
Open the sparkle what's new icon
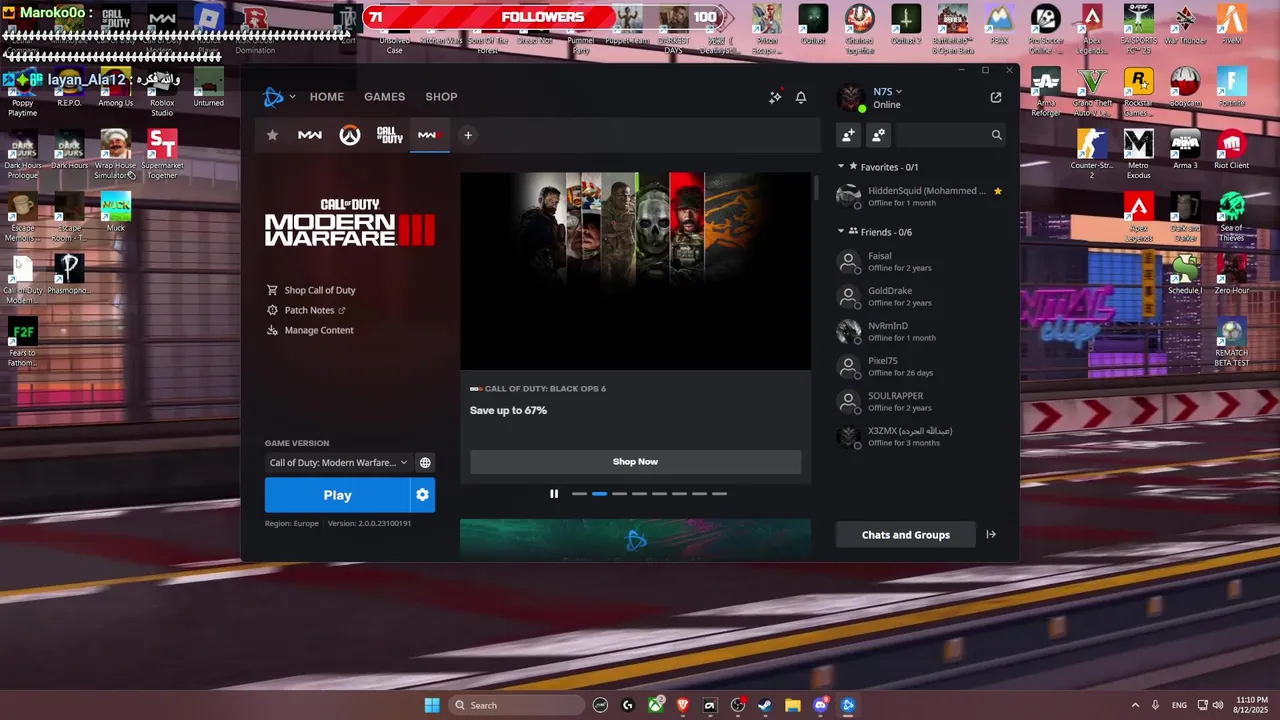click(x=775, y=97)
